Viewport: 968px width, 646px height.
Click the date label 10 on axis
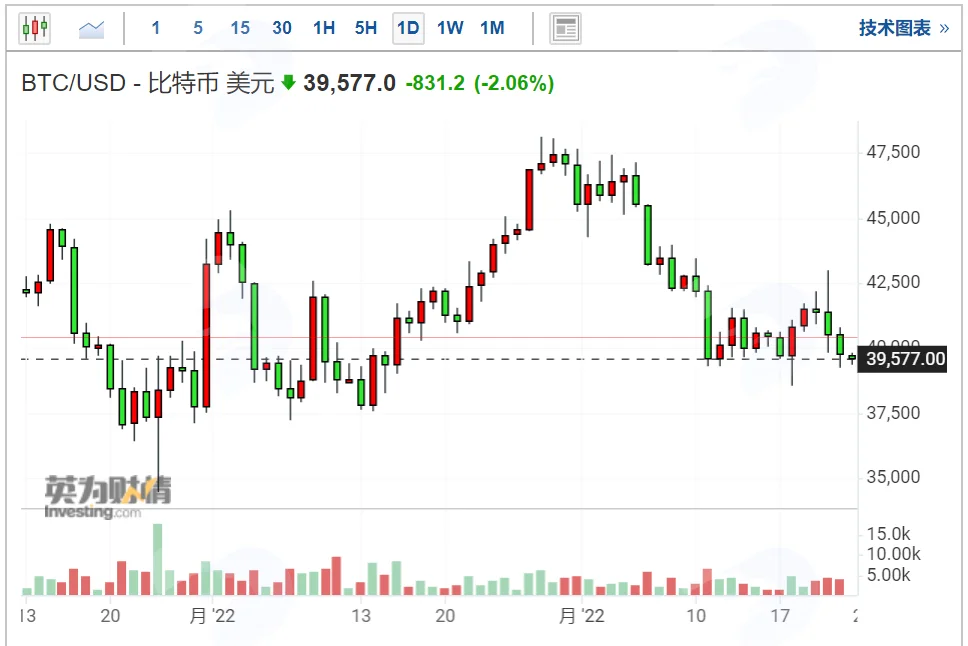point(696,616)
